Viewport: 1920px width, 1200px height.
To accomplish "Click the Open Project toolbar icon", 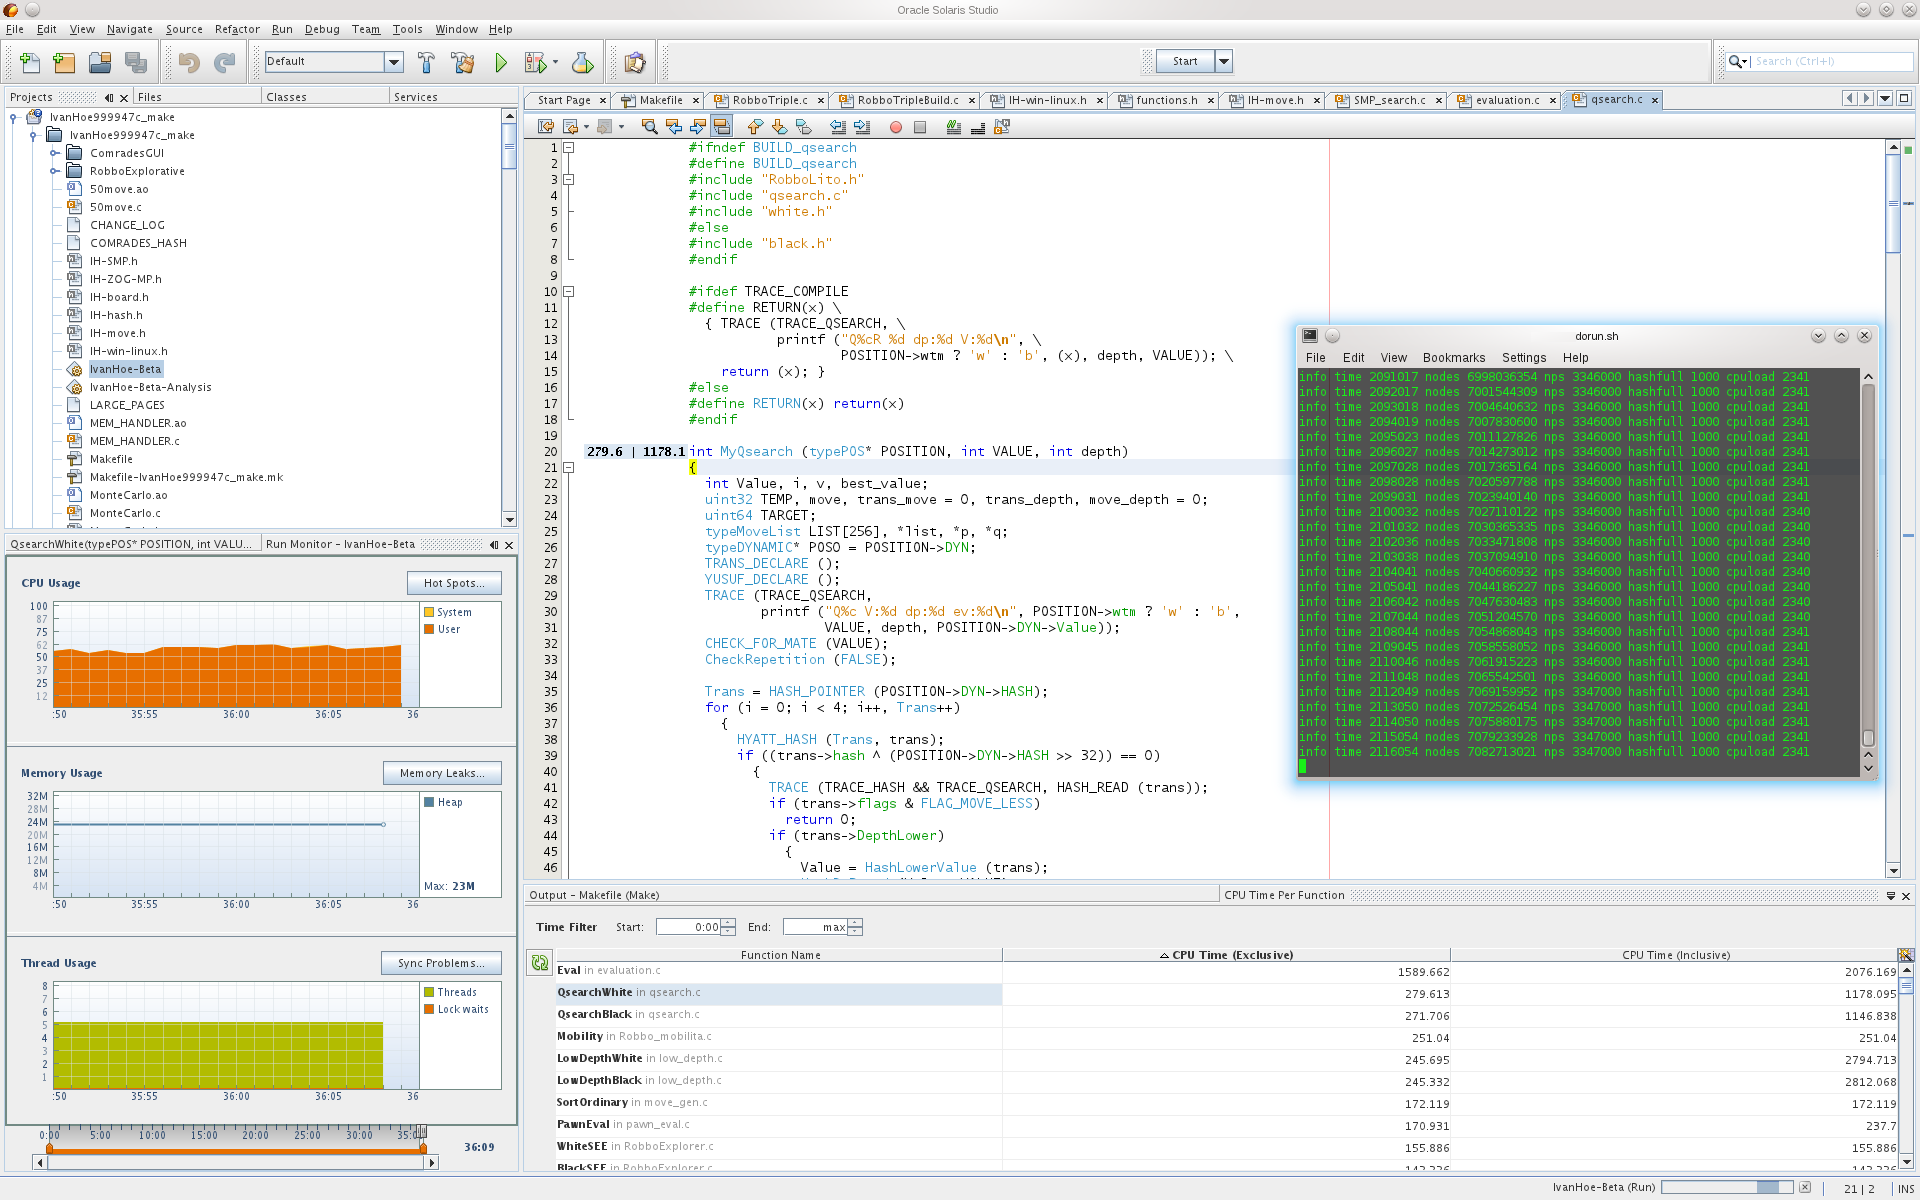I will point(100,62).
